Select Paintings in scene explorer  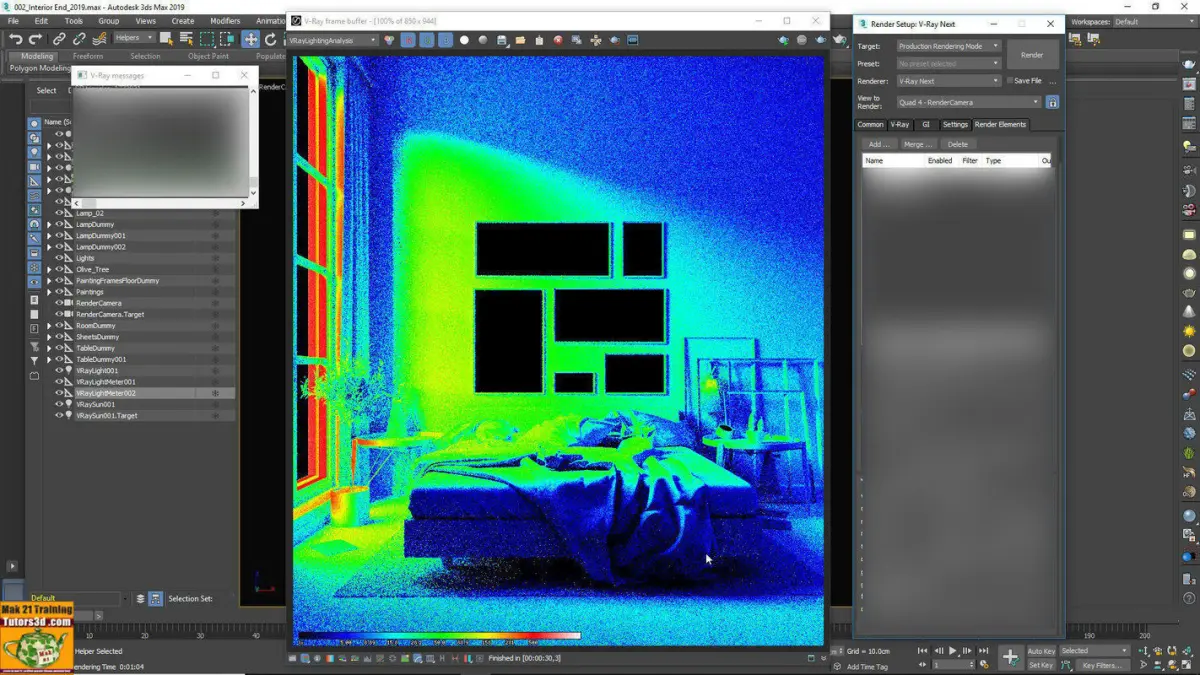(90, 292)
